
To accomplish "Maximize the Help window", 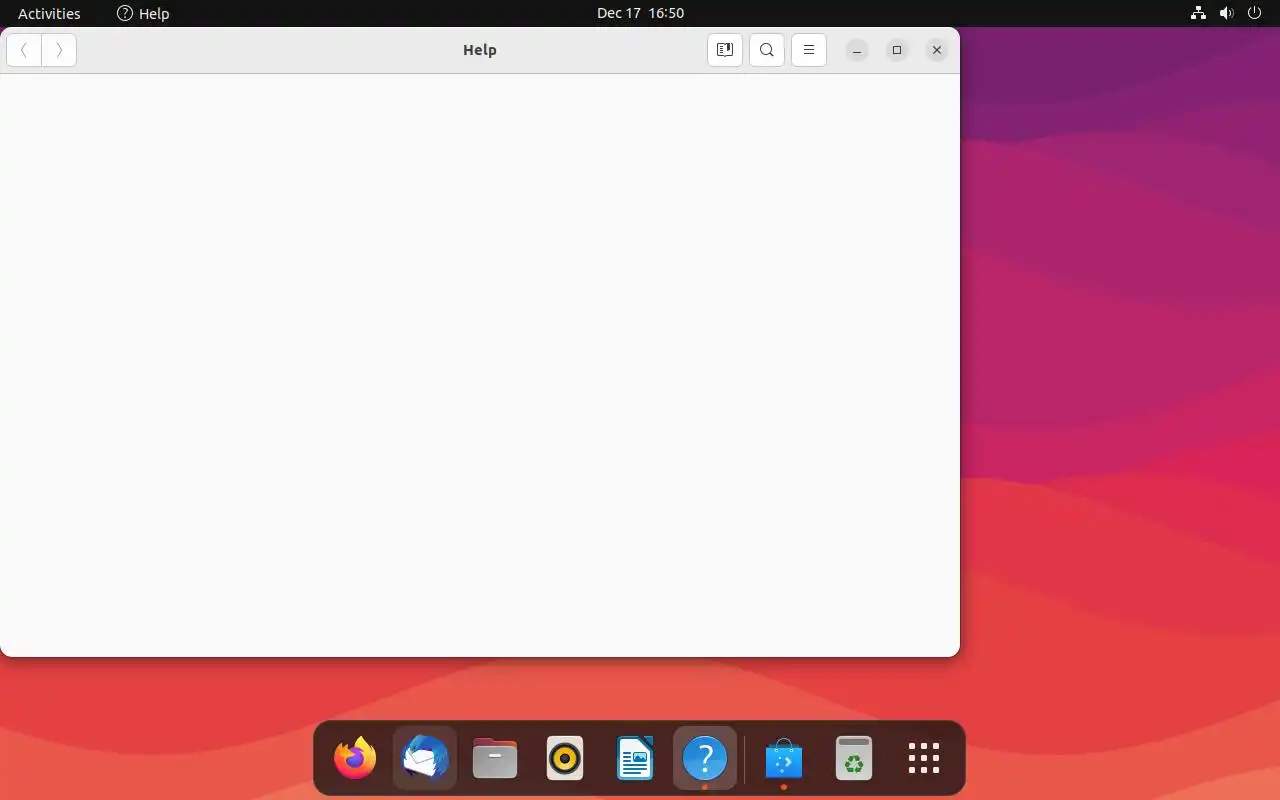I will point(897,50).
